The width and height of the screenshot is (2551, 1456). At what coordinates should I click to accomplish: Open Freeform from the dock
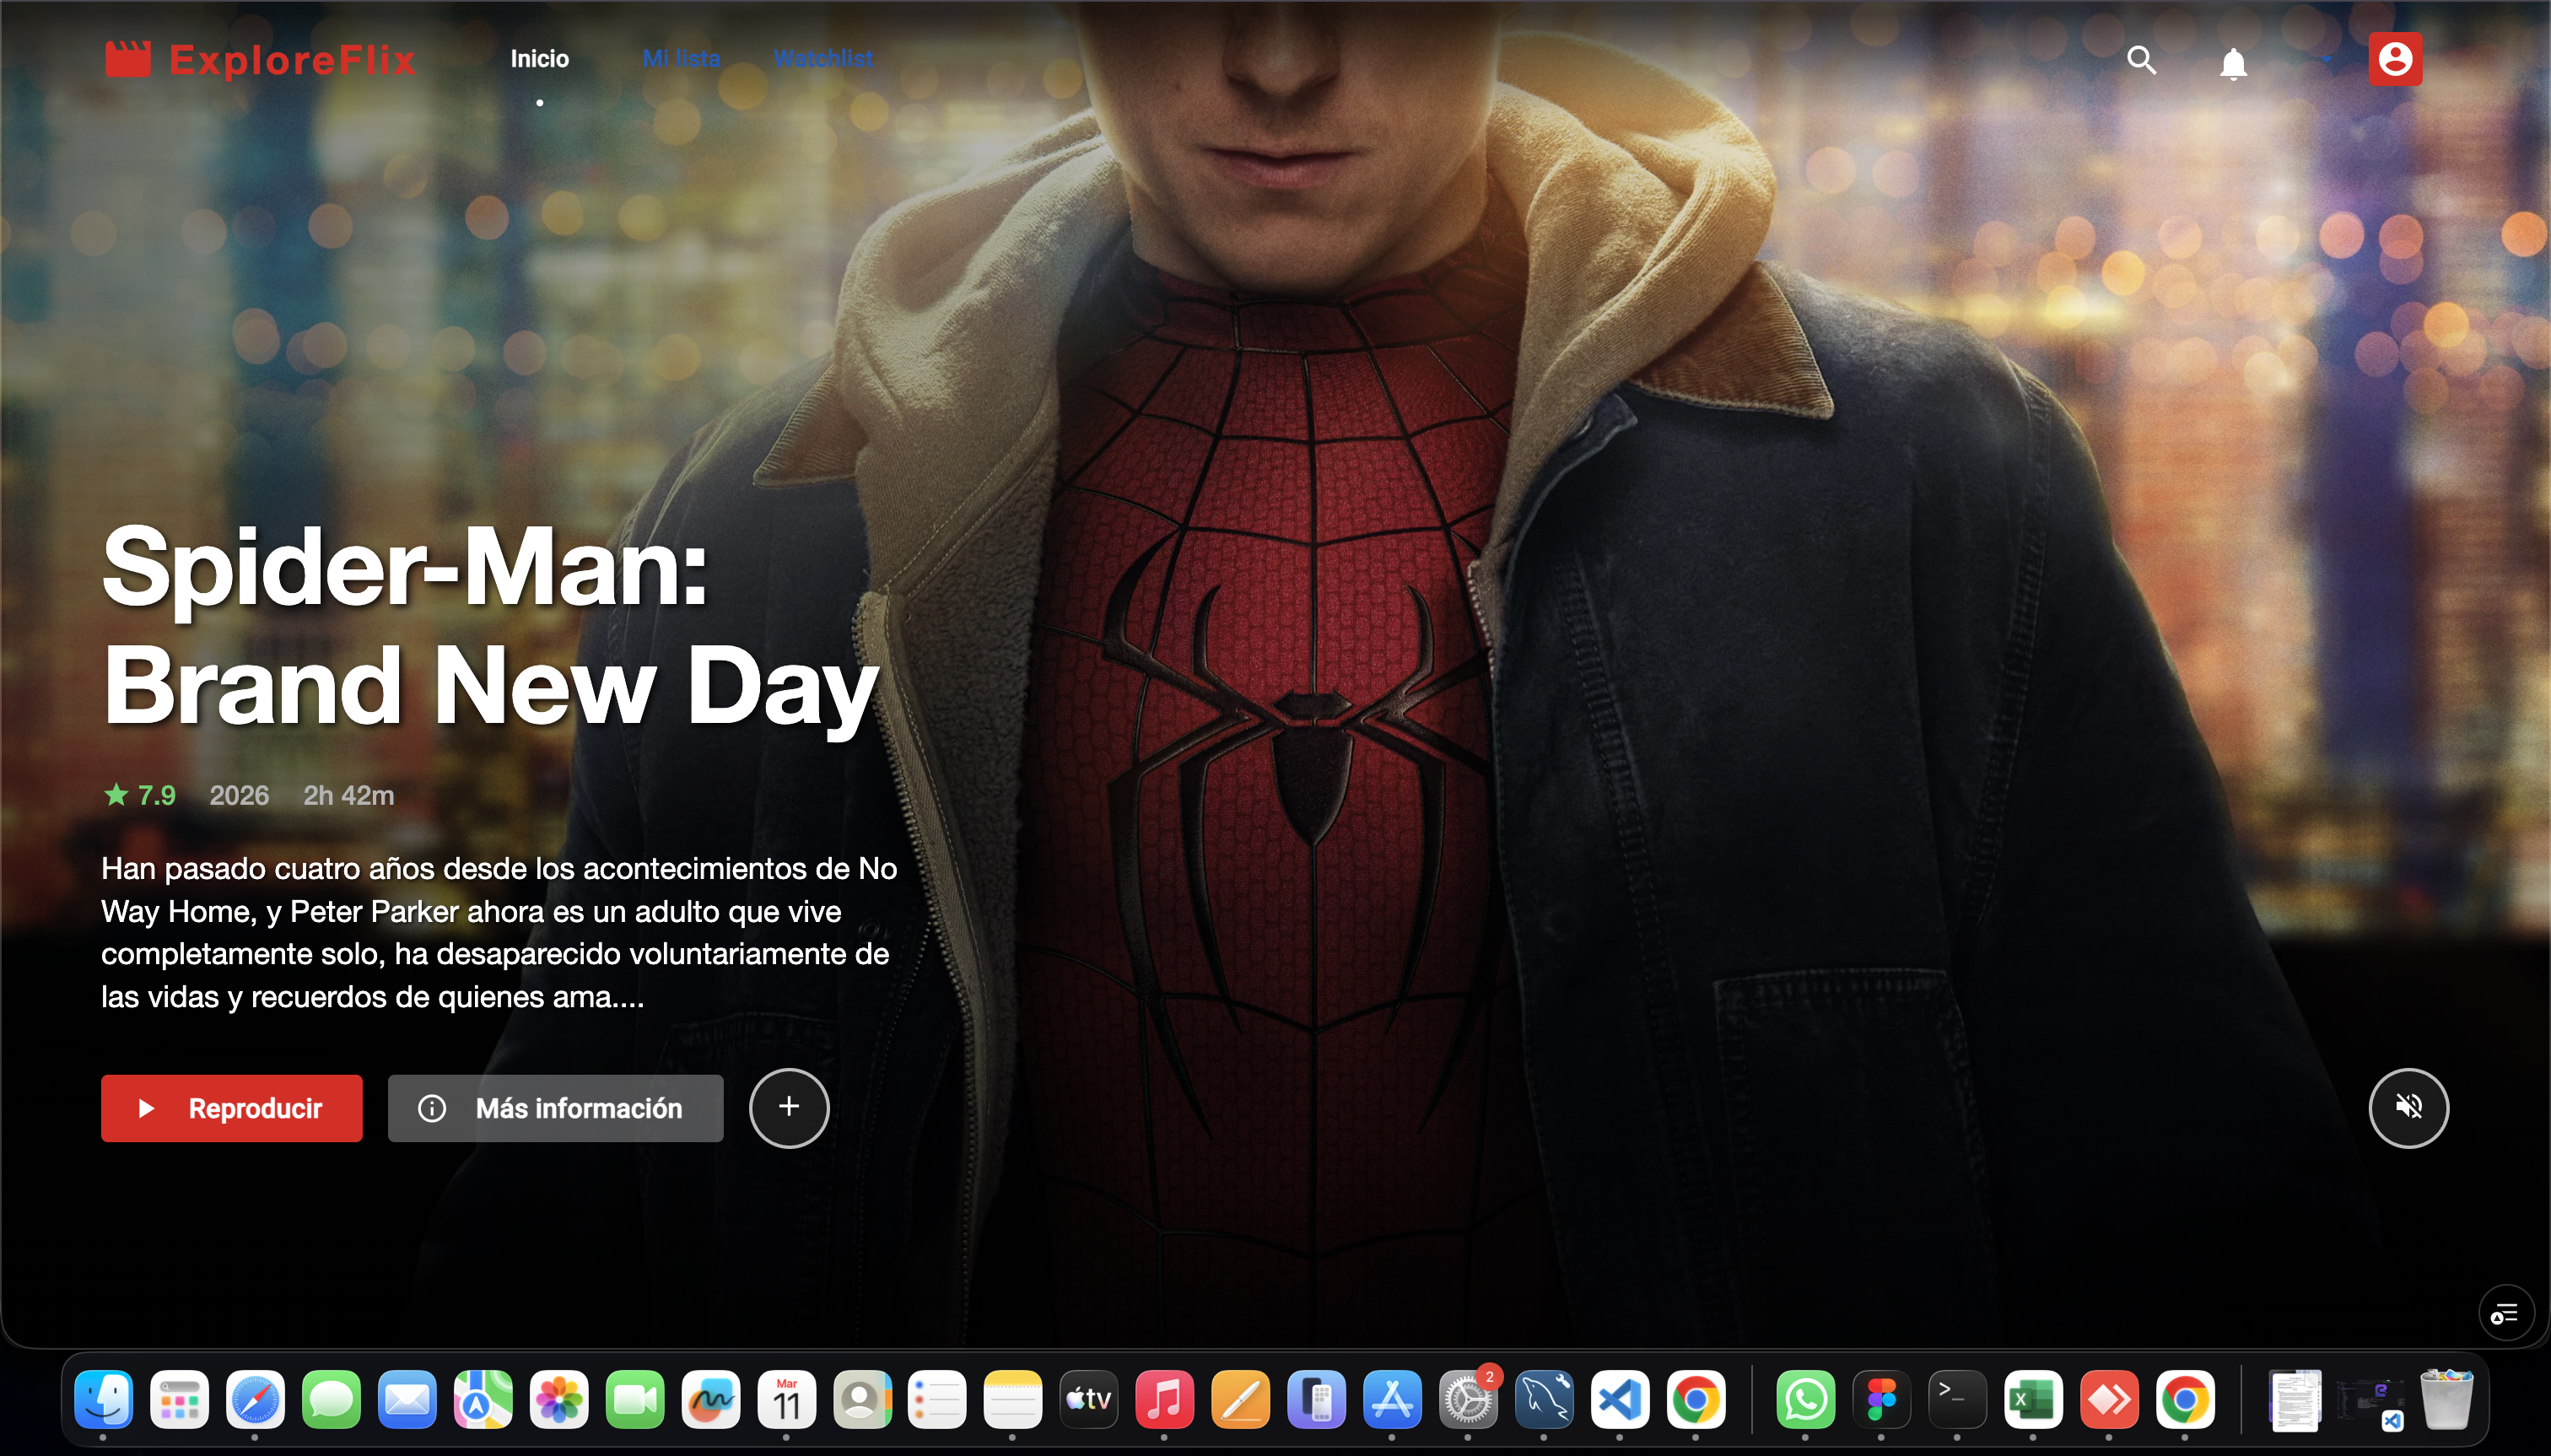pyautogui.click(x=711, y=1399)
